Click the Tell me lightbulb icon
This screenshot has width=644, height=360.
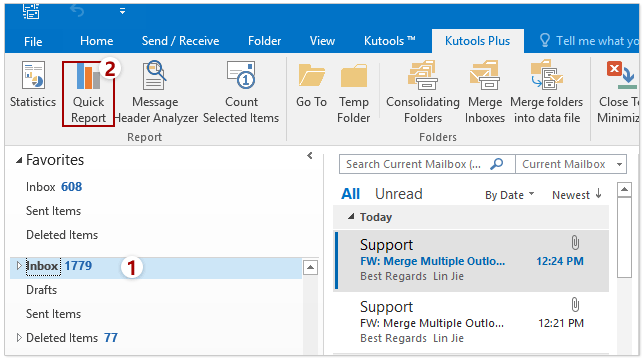pos(545,40)
